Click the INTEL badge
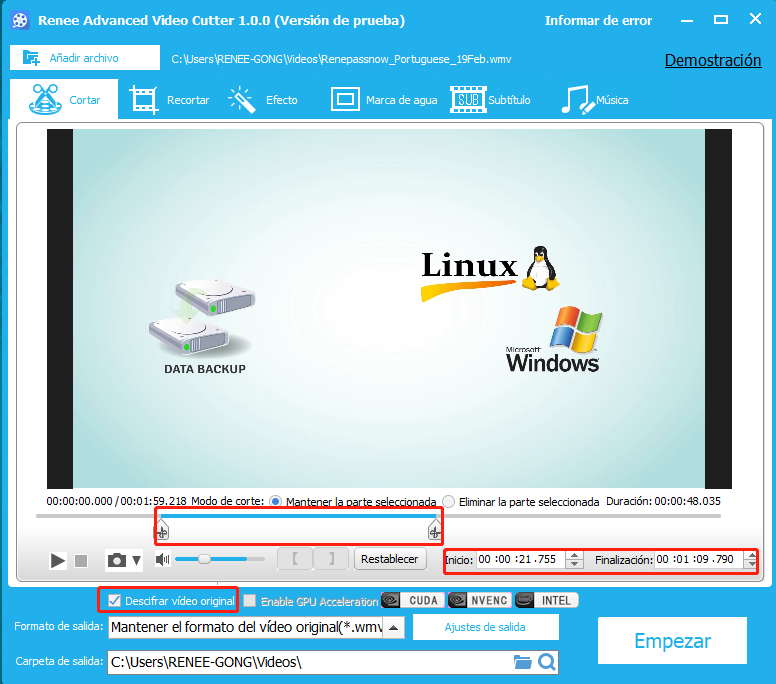Screen dimensions: 776x684 click(546, 600)
